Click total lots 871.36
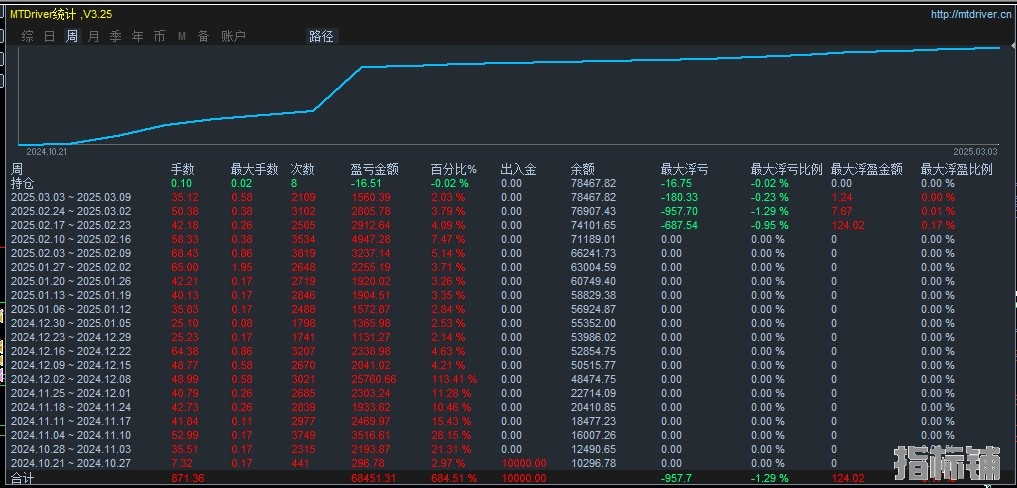1017x488 pixels. 187,479
